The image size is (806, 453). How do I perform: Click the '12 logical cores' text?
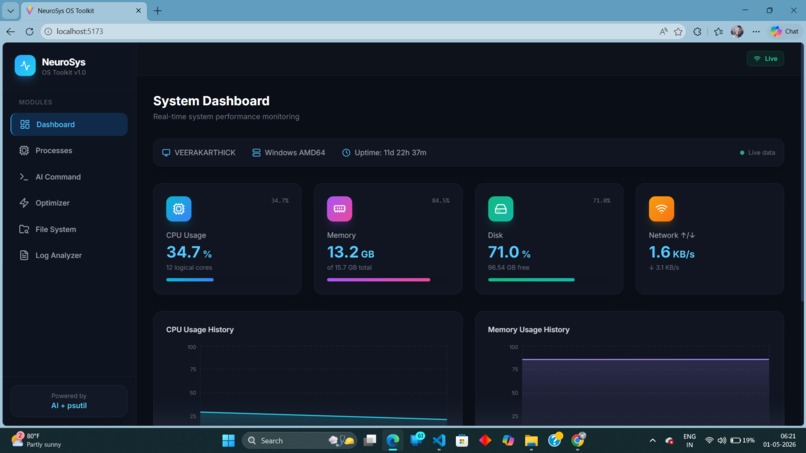(x=189, y=268)
